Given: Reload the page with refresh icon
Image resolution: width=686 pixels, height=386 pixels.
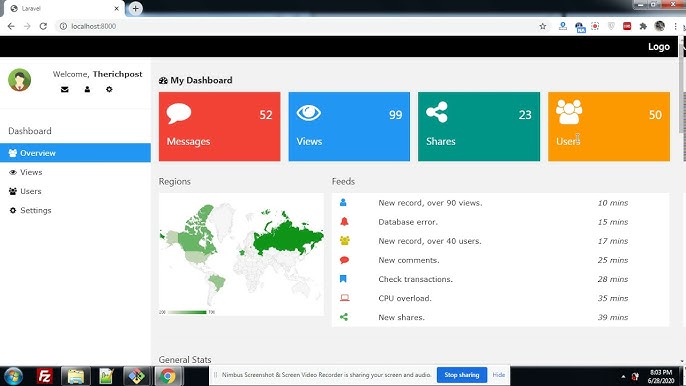Looking at the screenshot, I should (43, 26).
